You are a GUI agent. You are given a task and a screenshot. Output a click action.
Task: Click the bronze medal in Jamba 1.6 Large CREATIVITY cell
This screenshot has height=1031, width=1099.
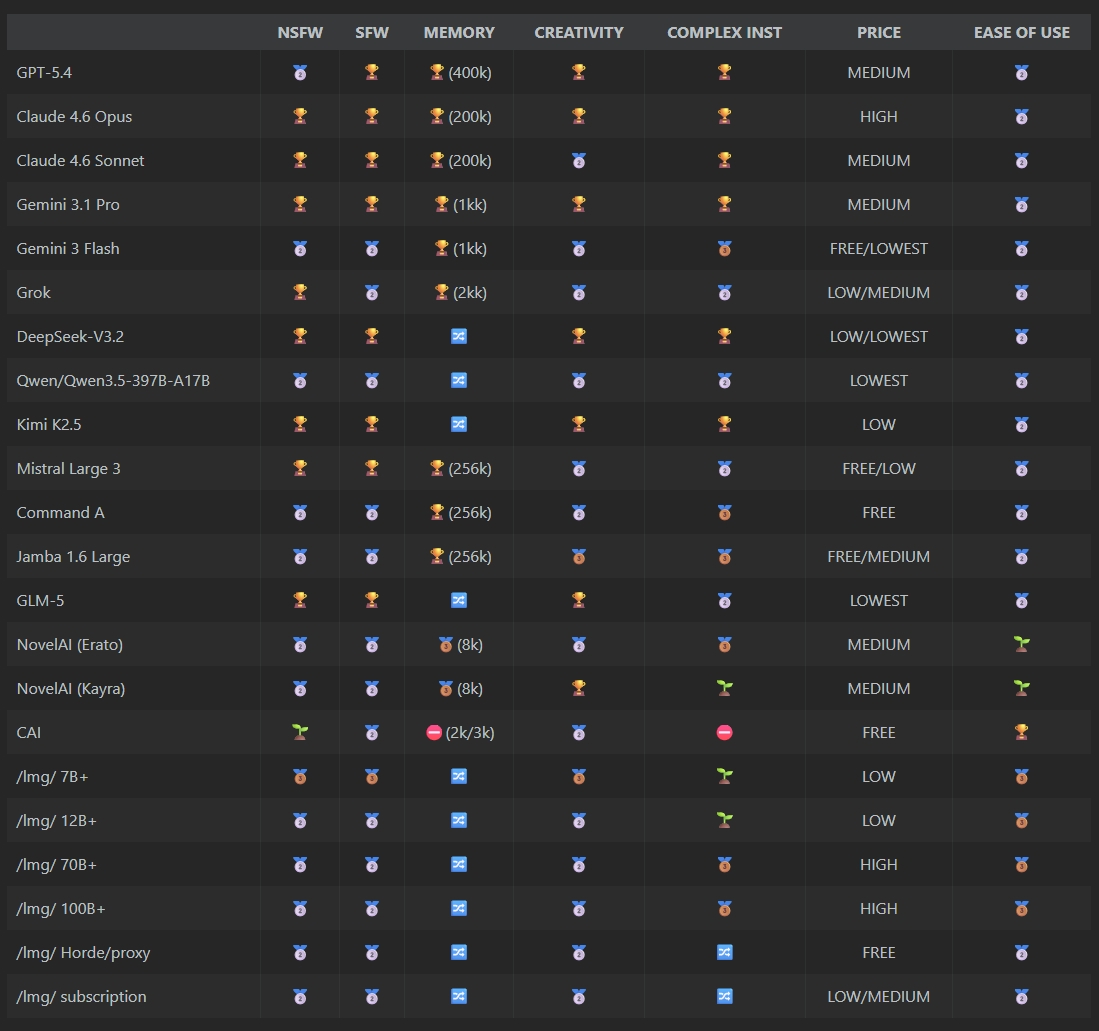coord(578,557)
